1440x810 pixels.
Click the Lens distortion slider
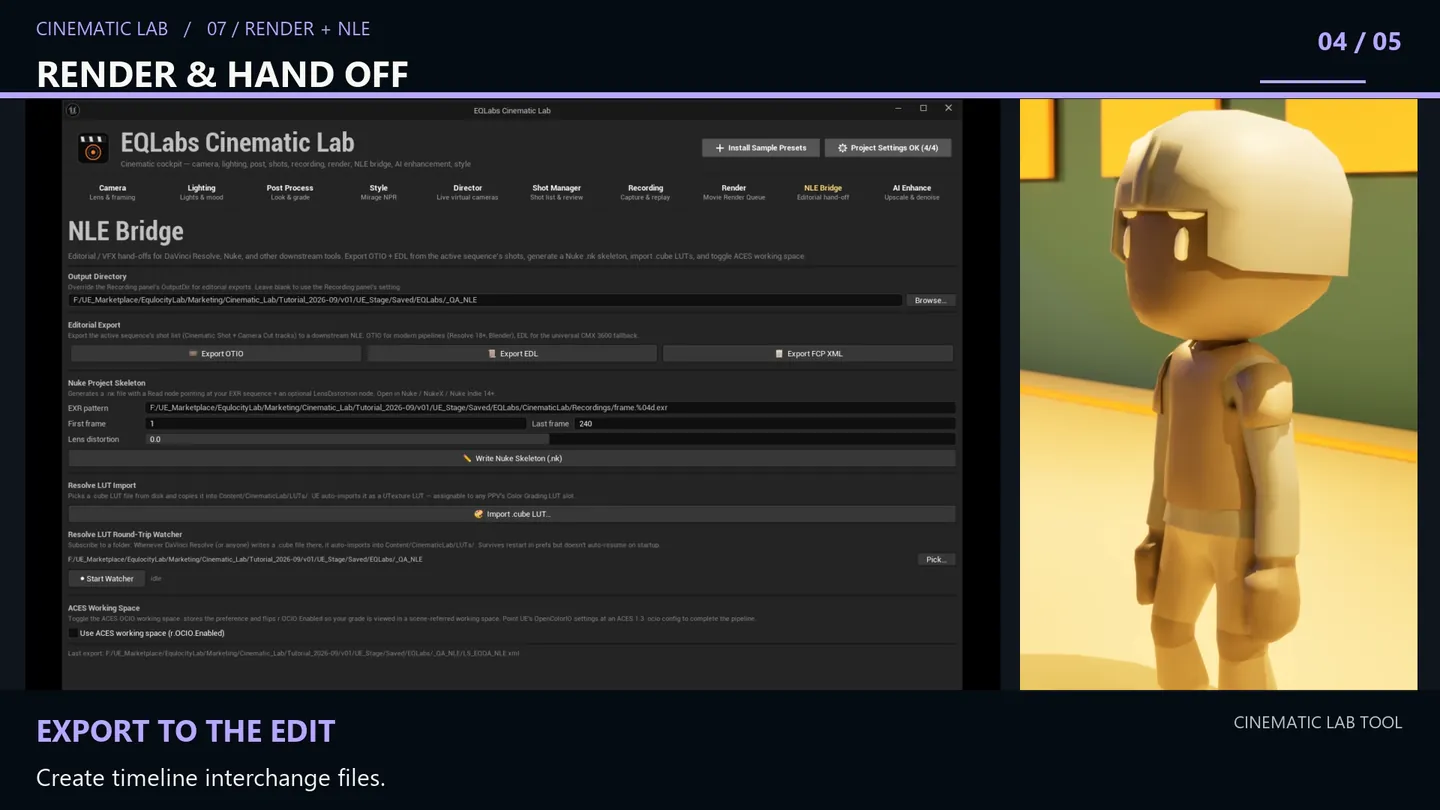[550, 439]
